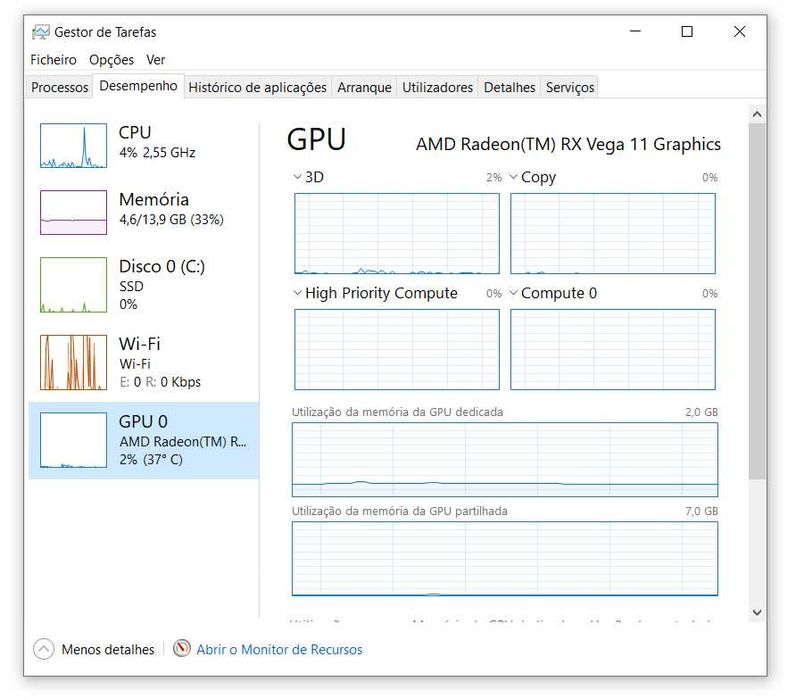The width and height of the screenshot is (804, 700).
Task: Open the Abrir o Monitor de Recursos link
Action: [x=279, y=649]
